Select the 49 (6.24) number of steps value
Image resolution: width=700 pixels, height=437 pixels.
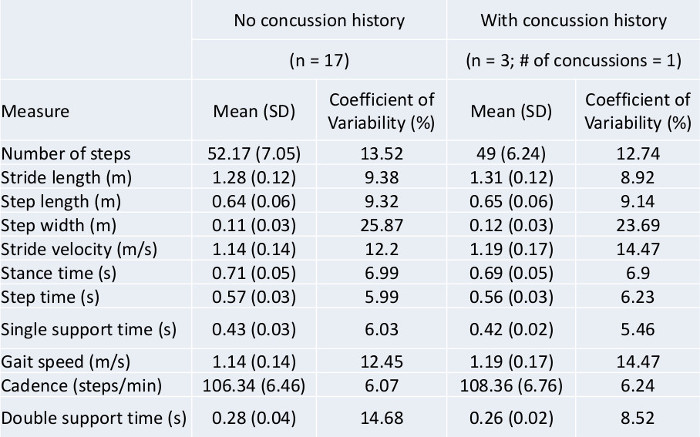[x=509, y=153]
